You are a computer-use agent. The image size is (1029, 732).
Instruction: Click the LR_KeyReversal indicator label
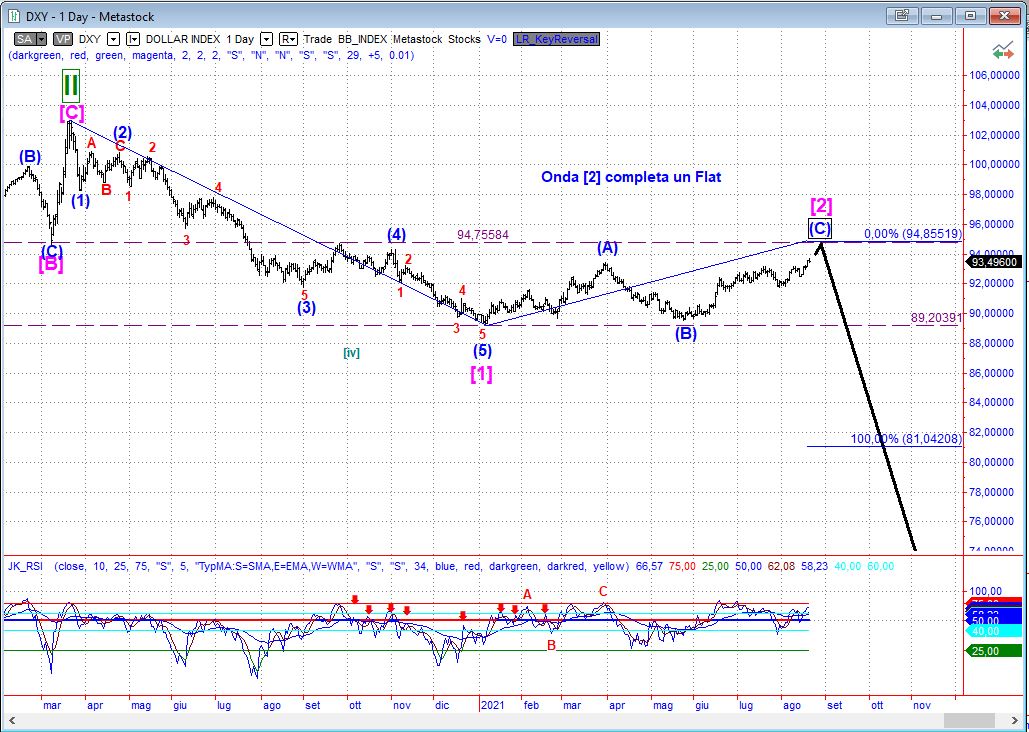[557, 38]
